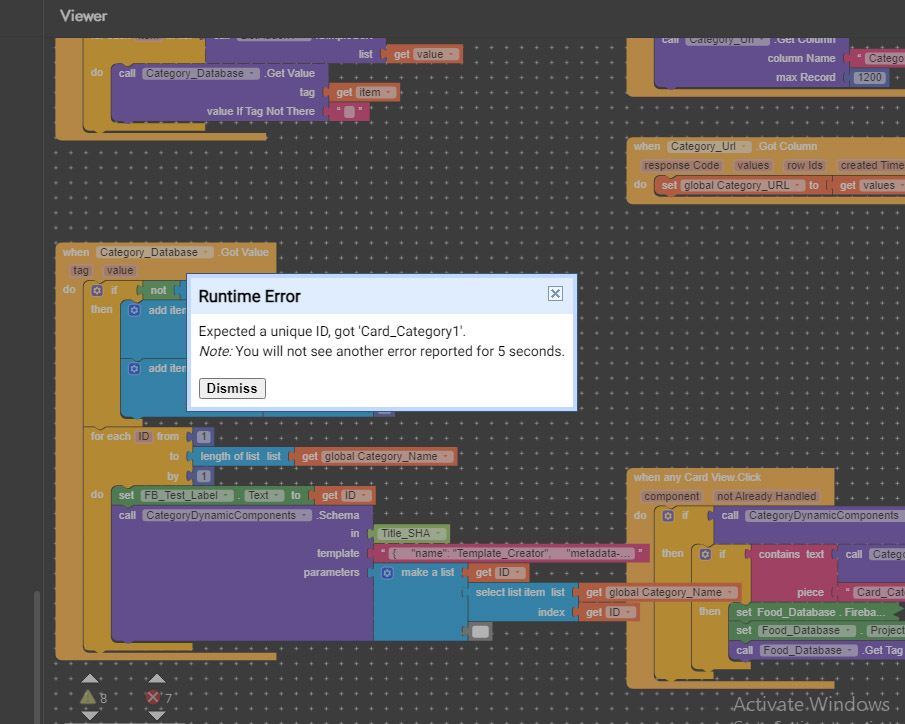Click 'values' parameter in Got Column event
This screenshot has height=724, width=905.
[753, 166]
